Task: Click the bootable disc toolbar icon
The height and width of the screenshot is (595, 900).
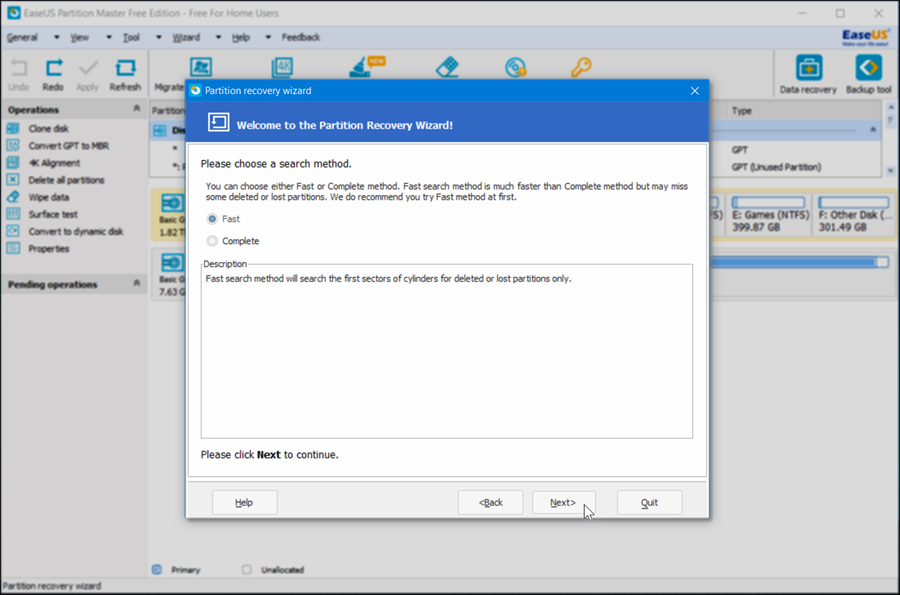Action: point(515,67)
